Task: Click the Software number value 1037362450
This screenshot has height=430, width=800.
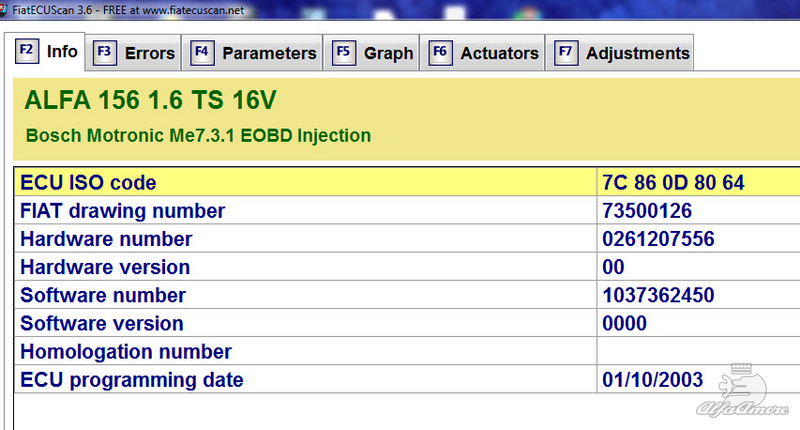Action: pos(658,295)
